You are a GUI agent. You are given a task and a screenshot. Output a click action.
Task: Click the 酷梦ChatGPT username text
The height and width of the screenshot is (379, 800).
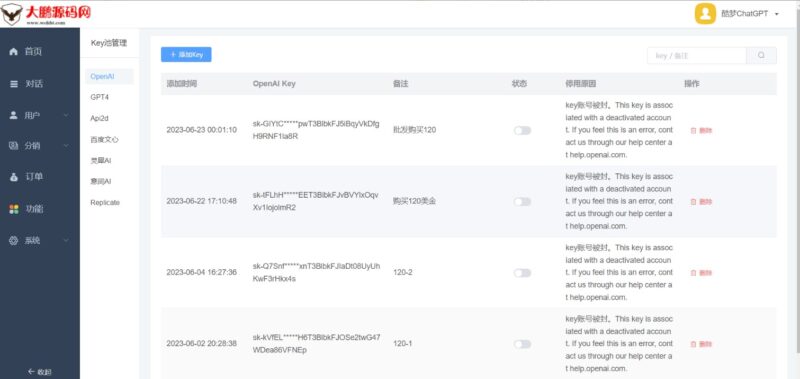point(744,14)
